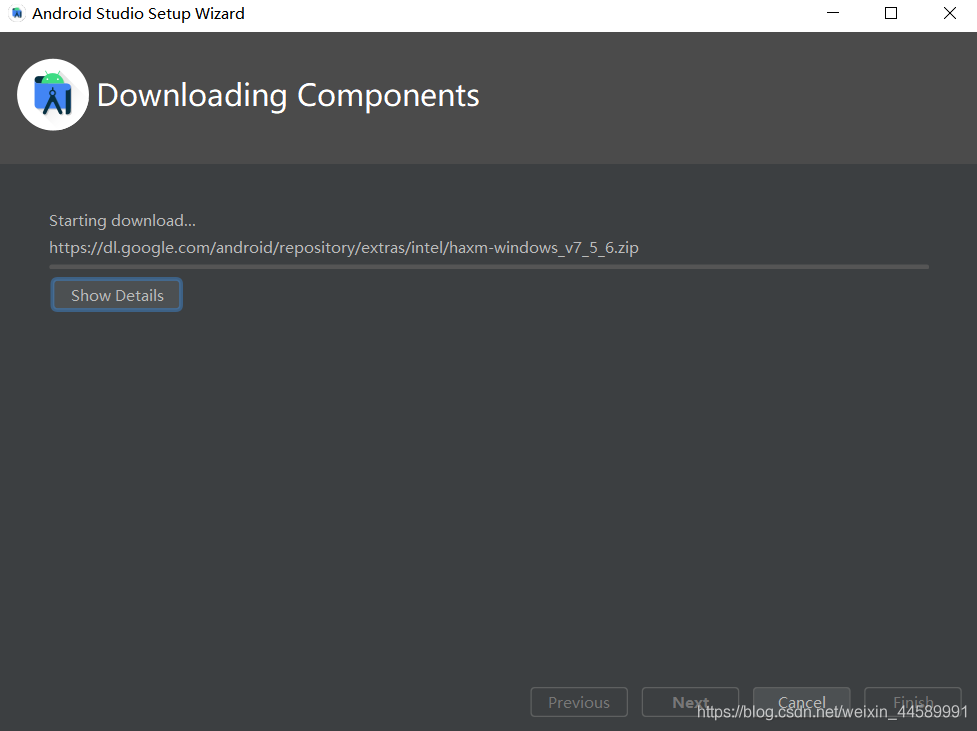
Task: Click the 'Downloading Components' heading
Action: click(288, 95)
